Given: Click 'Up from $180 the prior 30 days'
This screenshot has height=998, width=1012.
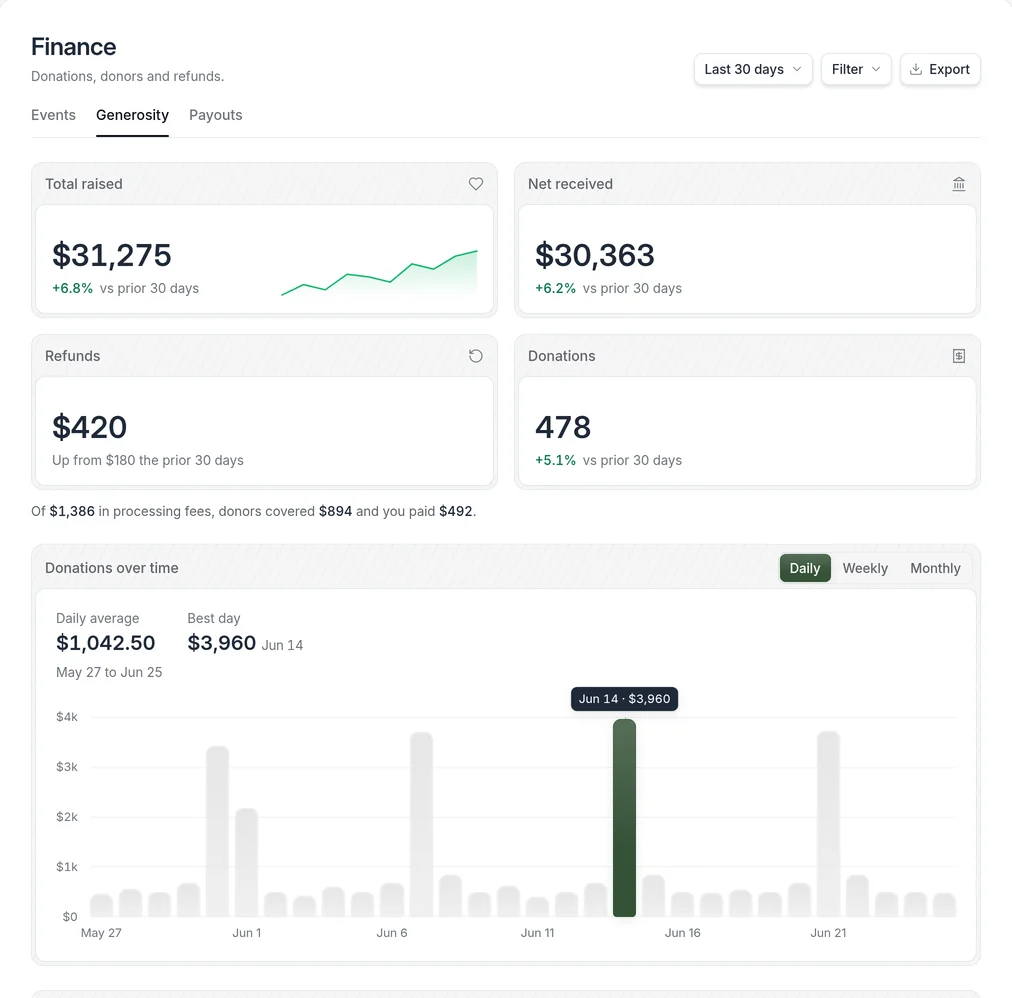Looking at the screenshot, I should (x=148, y=460).
